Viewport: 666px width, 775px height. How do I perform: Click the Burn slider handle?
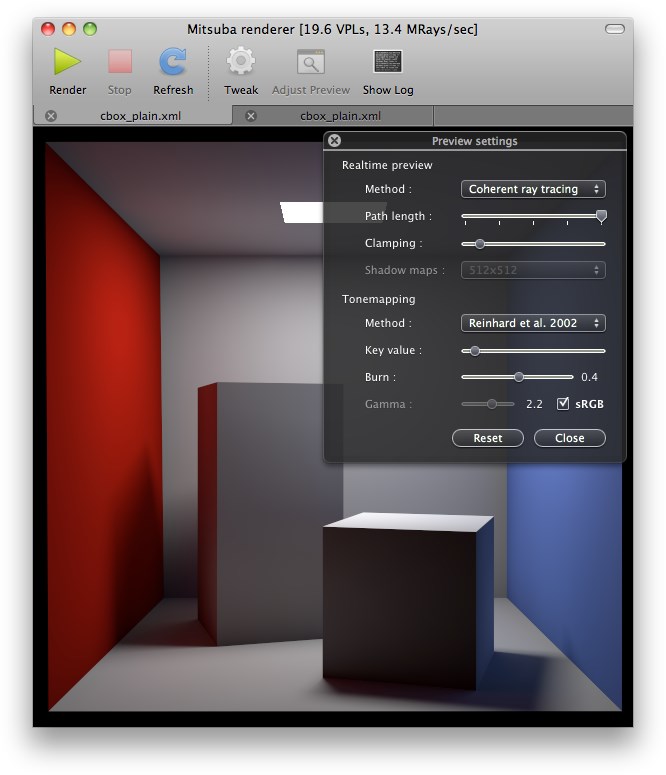tap(518, 377)
